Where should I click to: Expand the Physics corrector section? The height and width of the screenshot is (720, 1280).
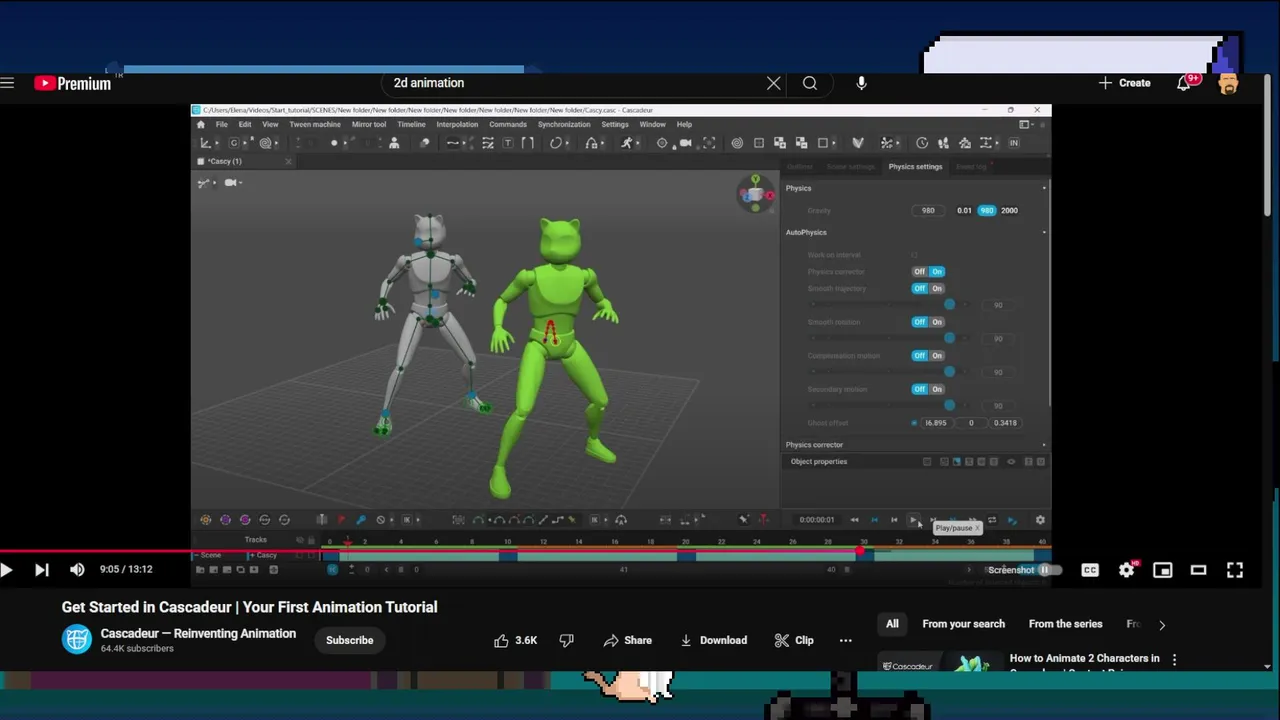click(1044, 445)
